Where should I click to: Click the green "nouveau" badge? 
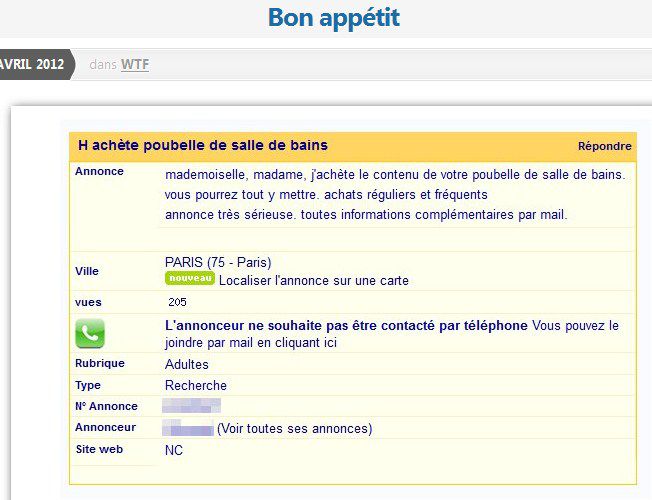point(189,278)
